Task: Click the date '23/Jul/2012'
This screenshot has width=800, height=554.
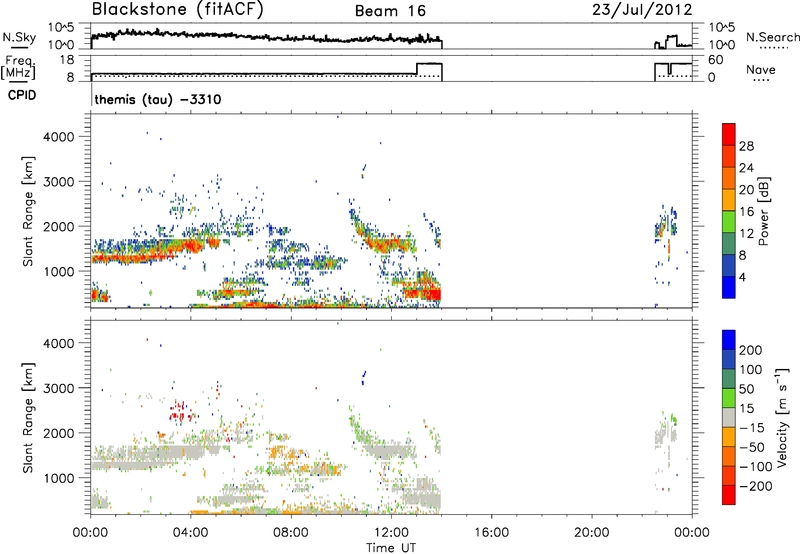Action: [x=642, y=10]
